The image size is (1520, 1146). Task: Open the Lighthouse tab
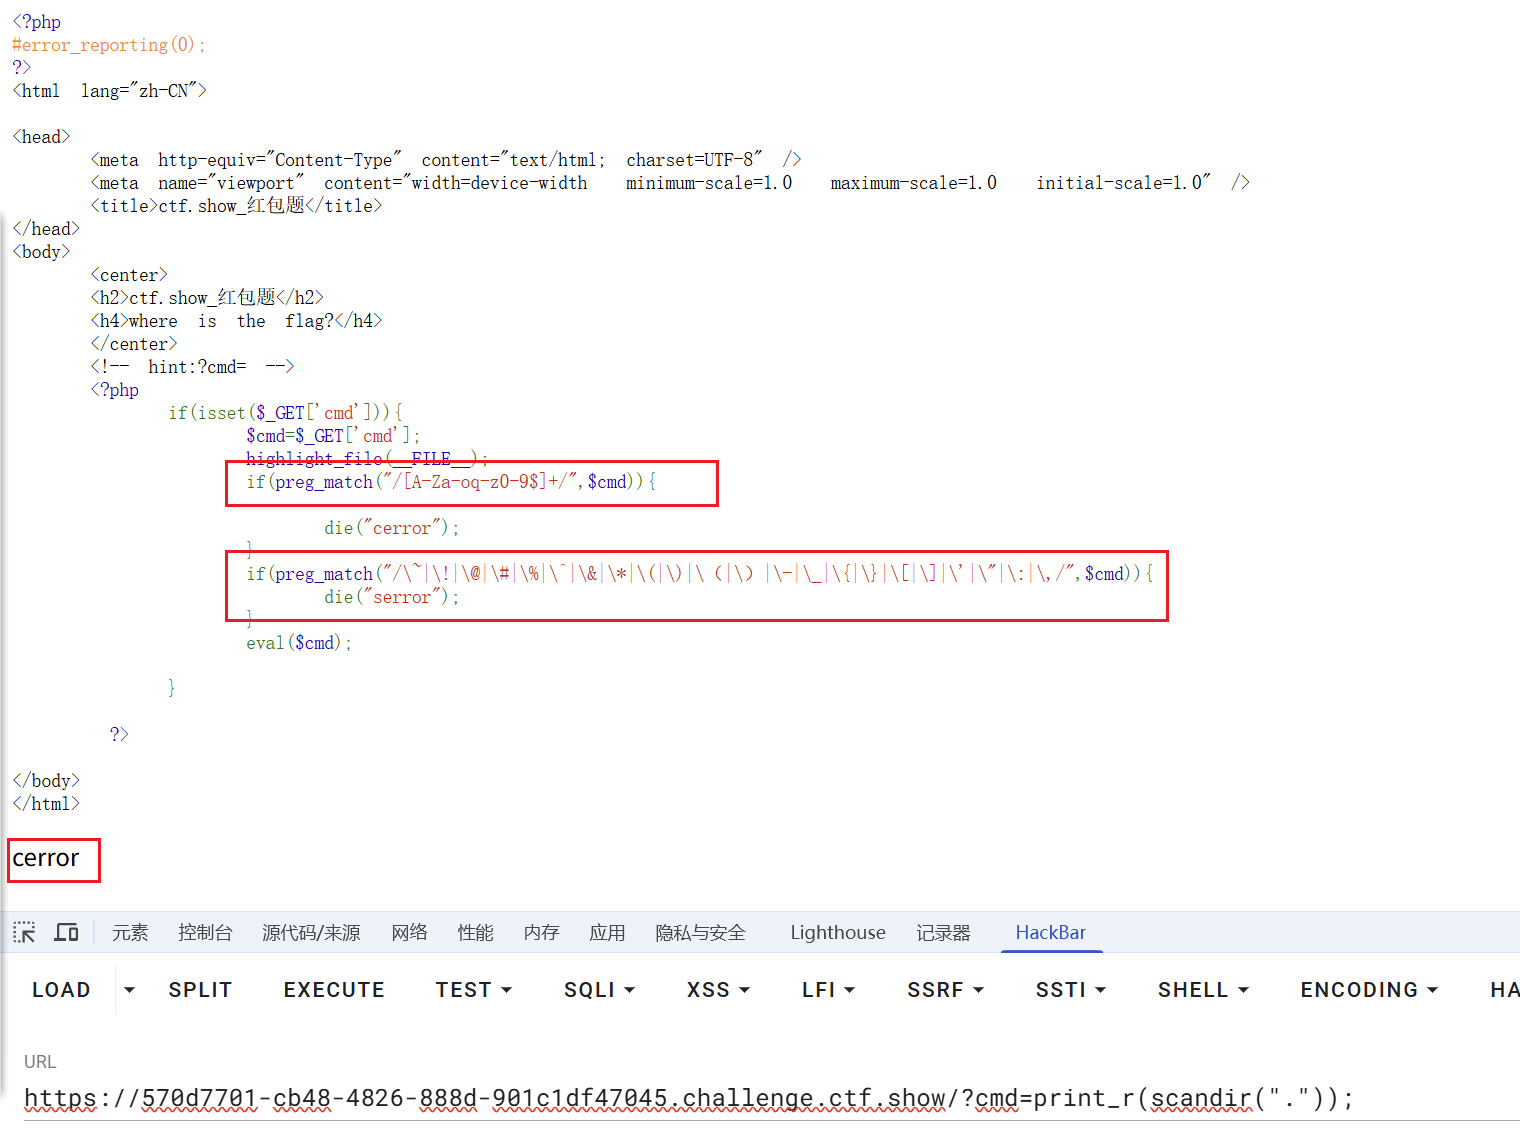coord(837,933)
